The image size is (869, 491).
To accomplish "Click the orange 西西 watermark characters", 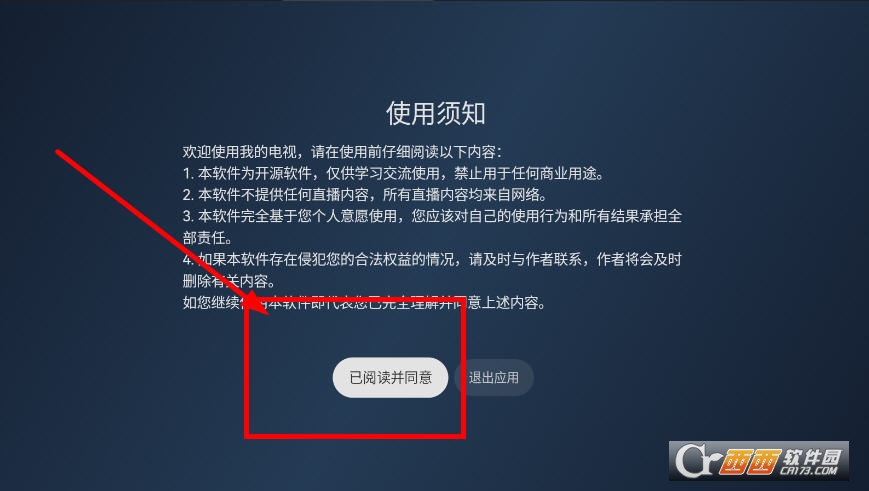I will pos(749,461).
